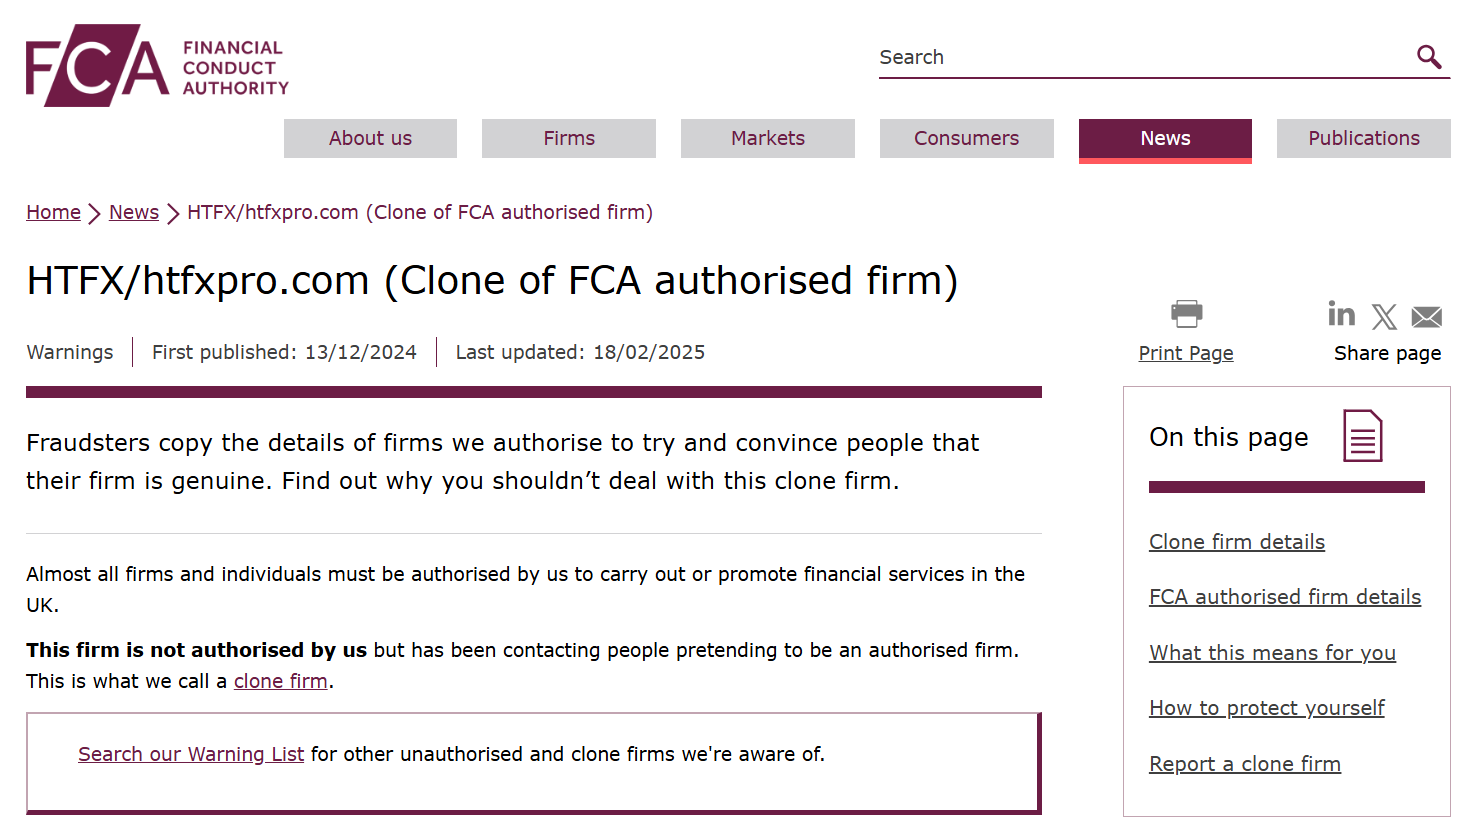1481x836 pixels.
Task: Open the About us menu
Action: (x=370, y=138)
